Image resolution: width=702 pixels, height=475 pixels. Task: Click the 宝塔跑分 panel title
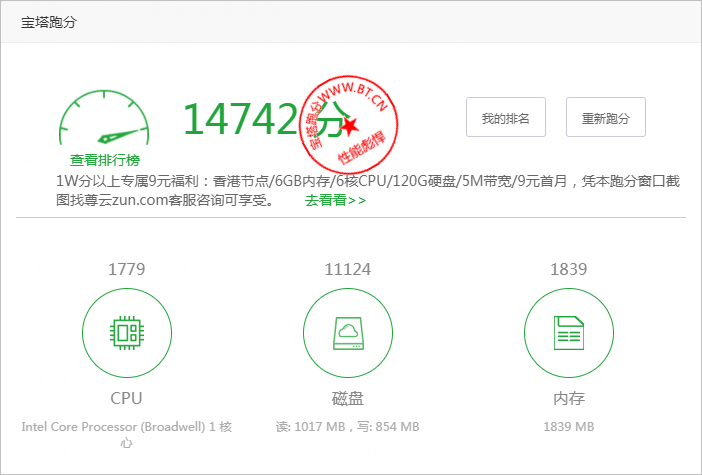(49, 23)
